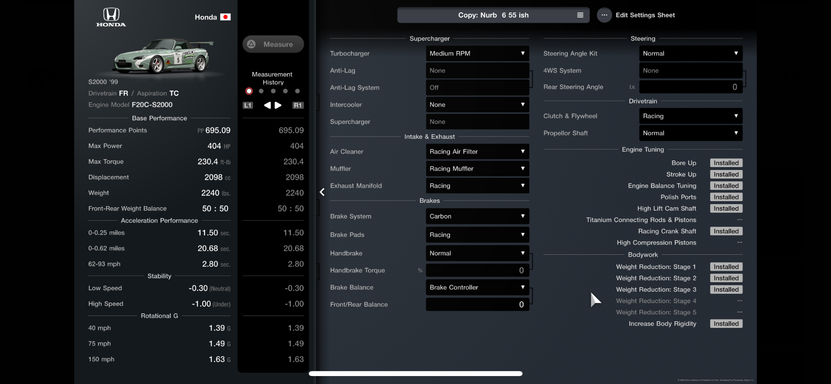Image resolution: width=831 pixels, height=384 pixels.
Task: Open the settings sheet list menu icon
Action: click(x=580, y=15)
